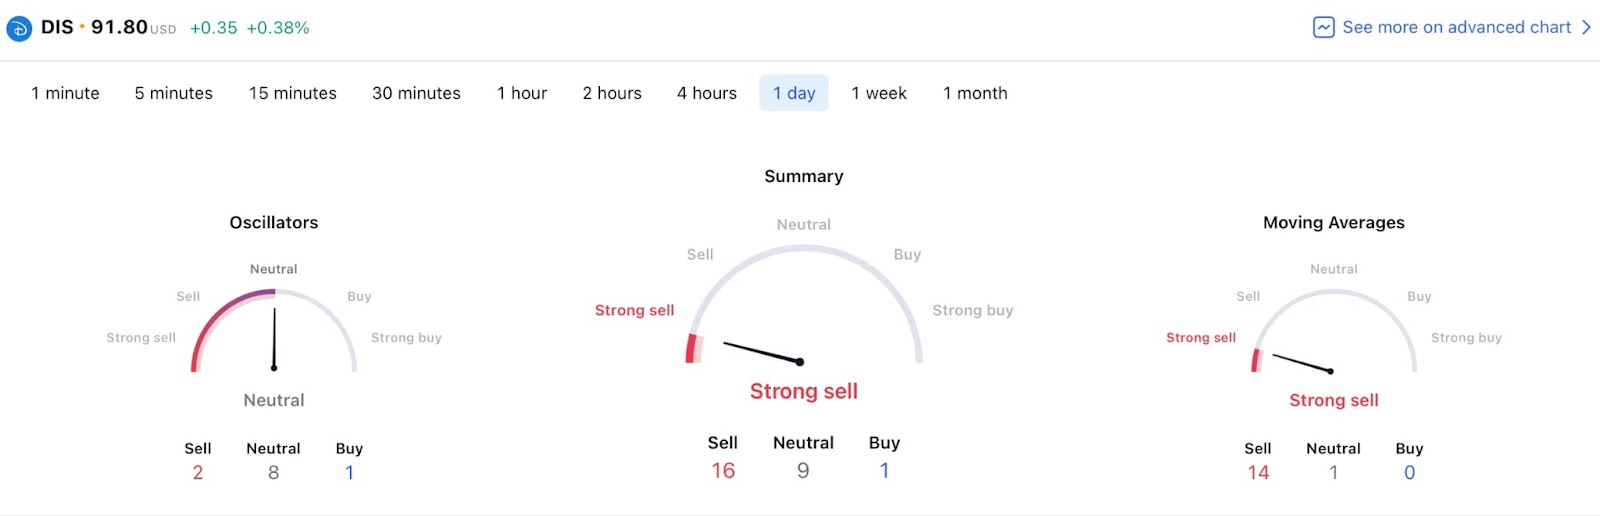
Task: Click the Oscillators heading
Action: pyautogui.click(x=274, y=222)
